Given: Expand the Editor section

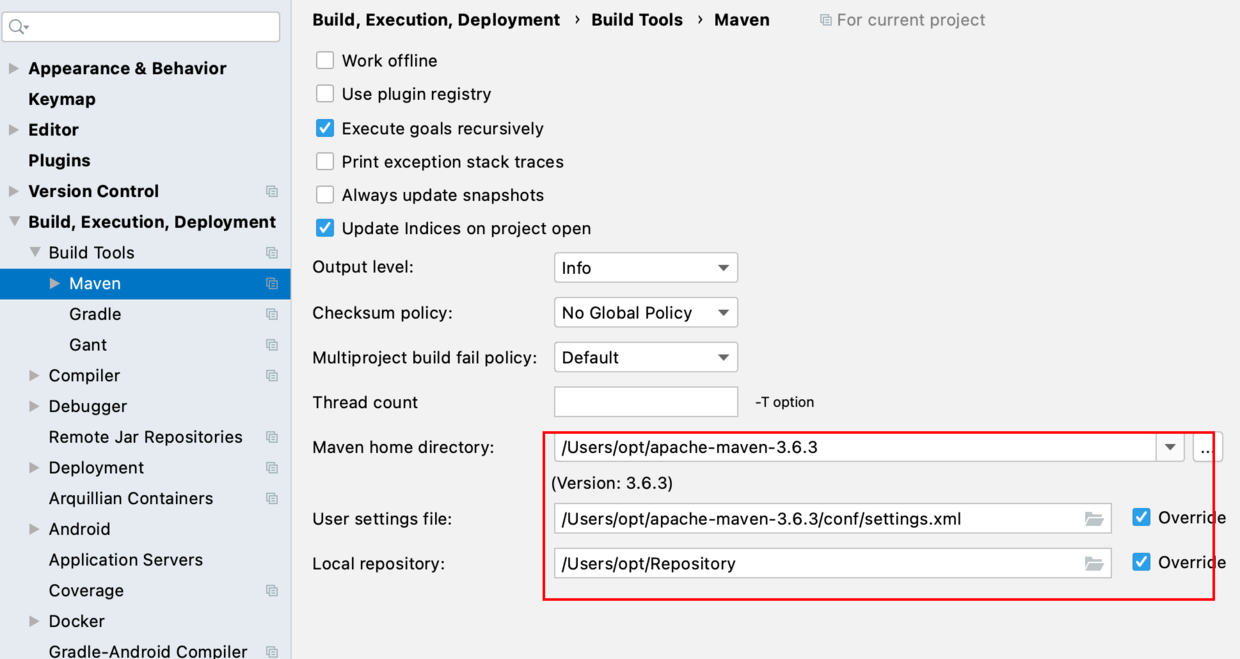Looking at the screenshot, I should (x=13, y=130).
